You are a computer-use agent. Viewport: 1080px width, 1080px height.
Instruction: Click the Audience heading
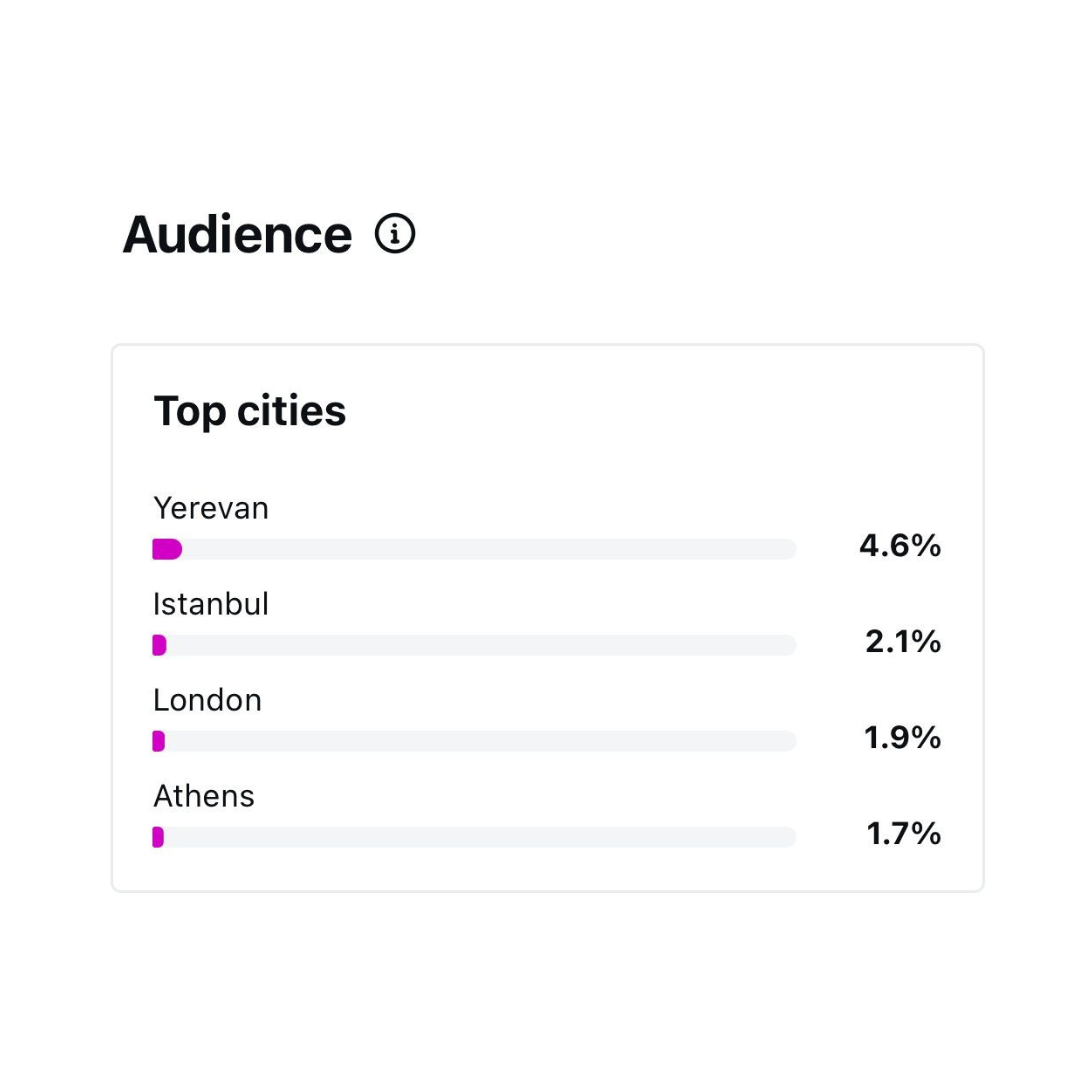click(x=237, y=235)
